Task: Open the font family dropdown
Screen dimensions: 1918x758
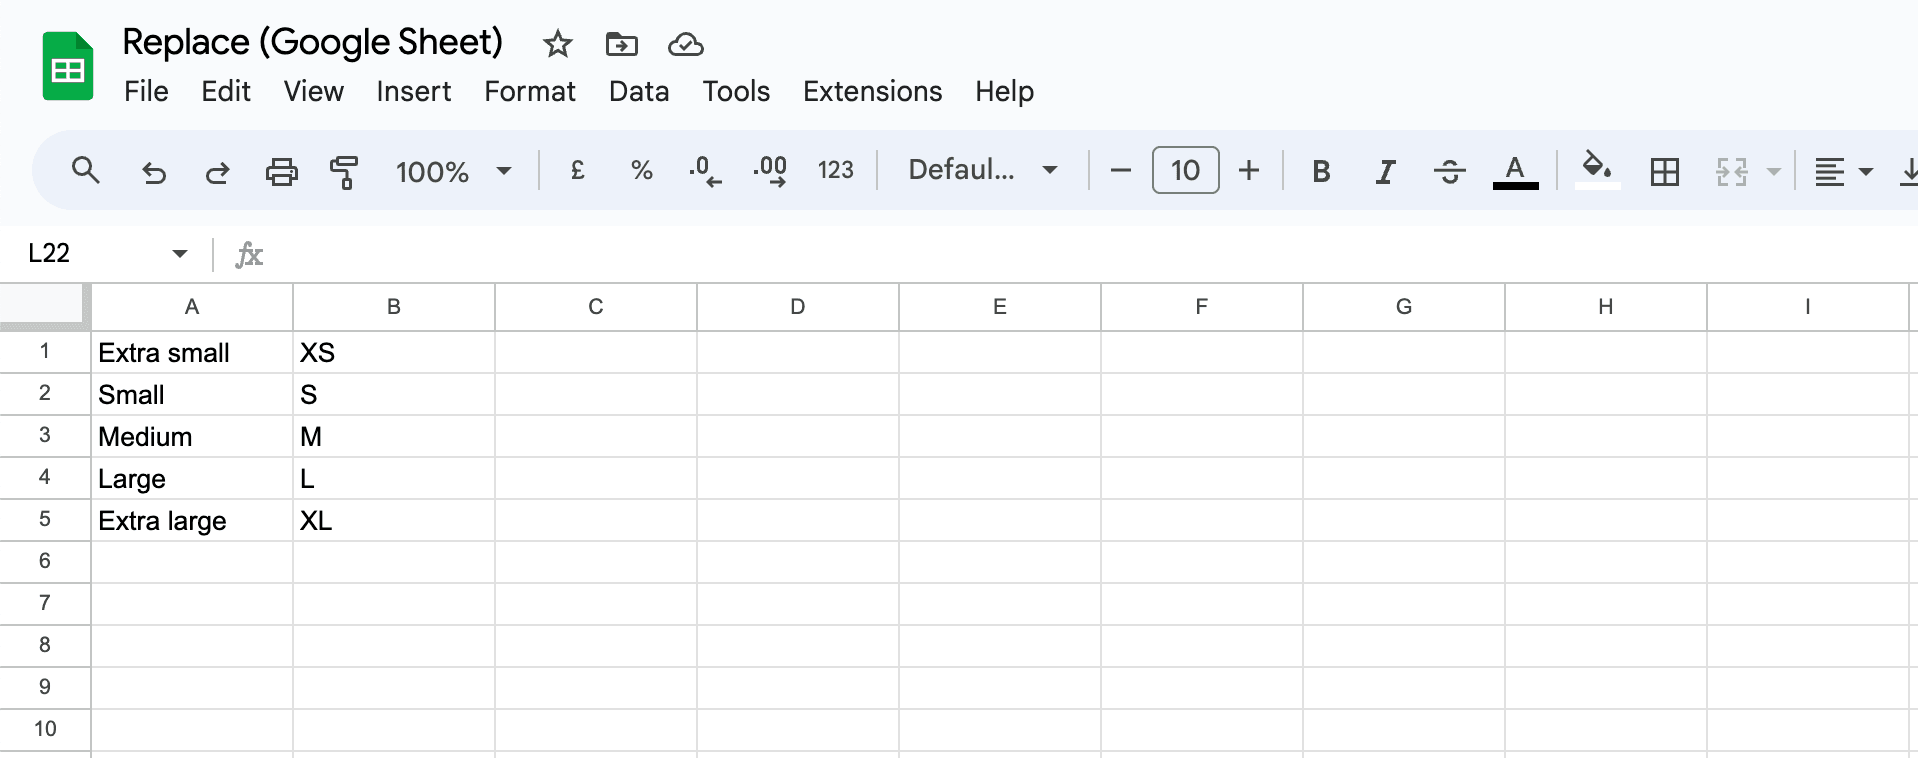Action: click(980, 171)
